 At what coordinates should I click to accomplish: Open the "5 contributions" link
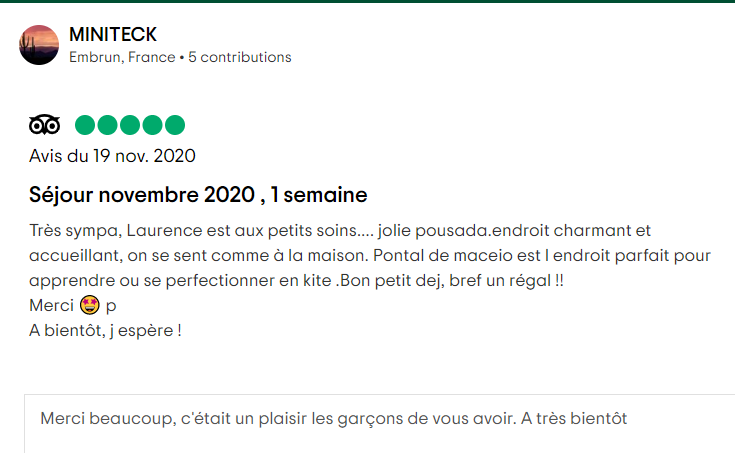(240, 57)
